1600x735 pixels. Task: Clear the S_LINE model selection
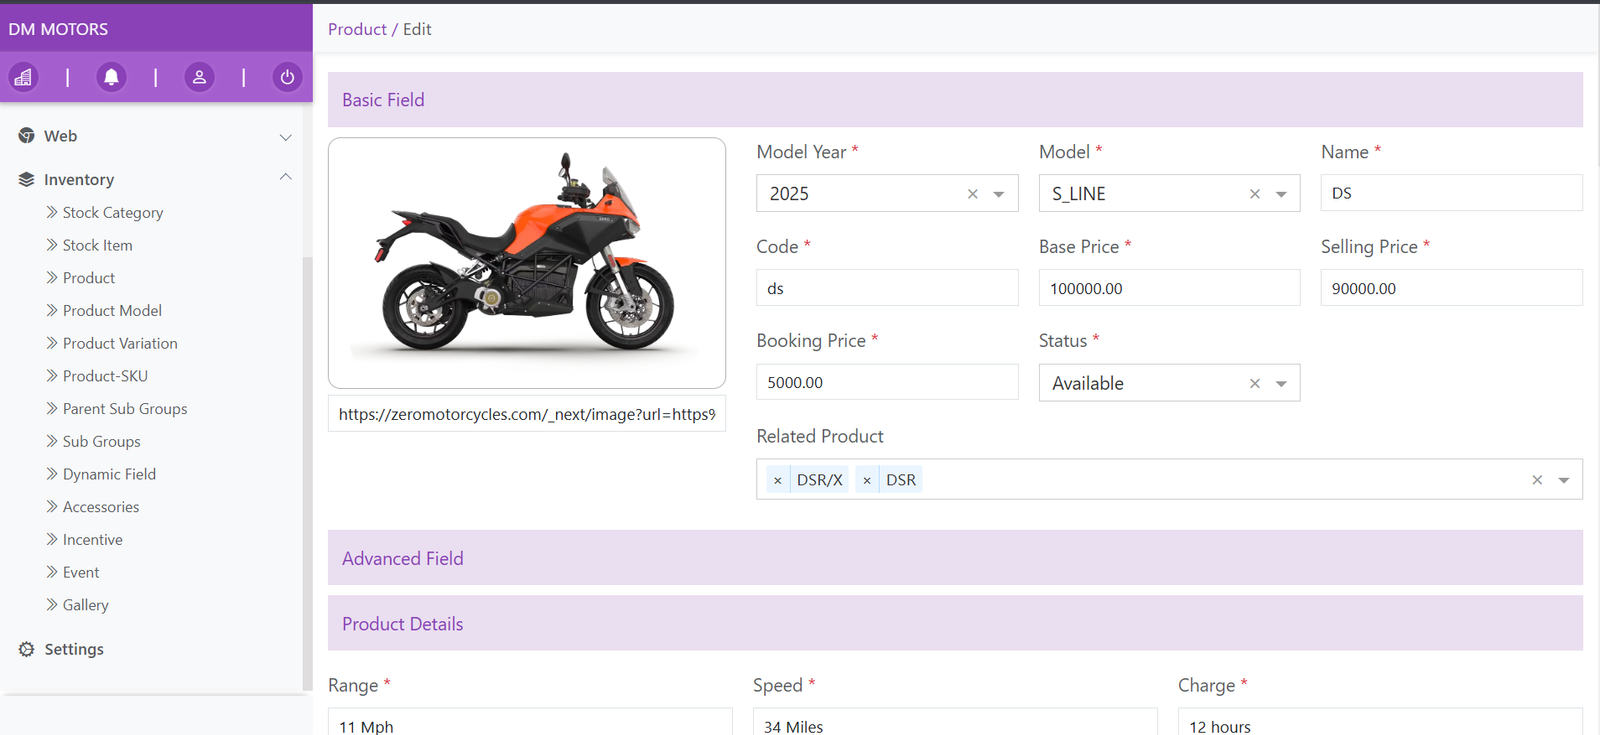(x=1255, y=194)
